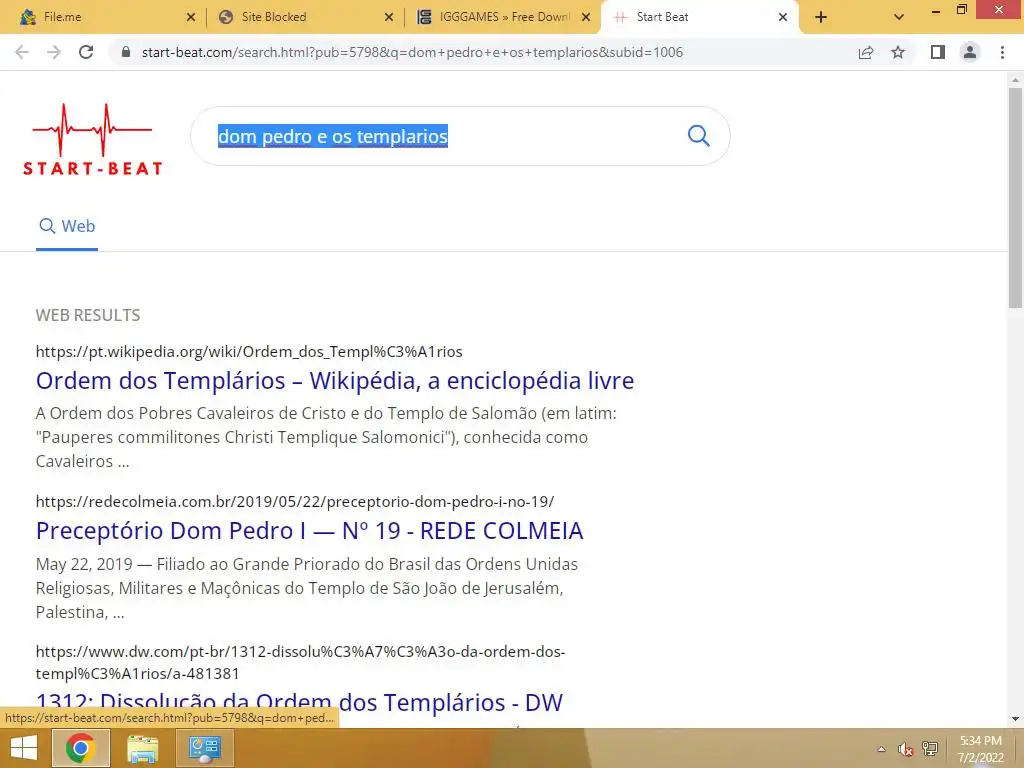Click the Chrome taskbar icon

click(x=80, y=748)
